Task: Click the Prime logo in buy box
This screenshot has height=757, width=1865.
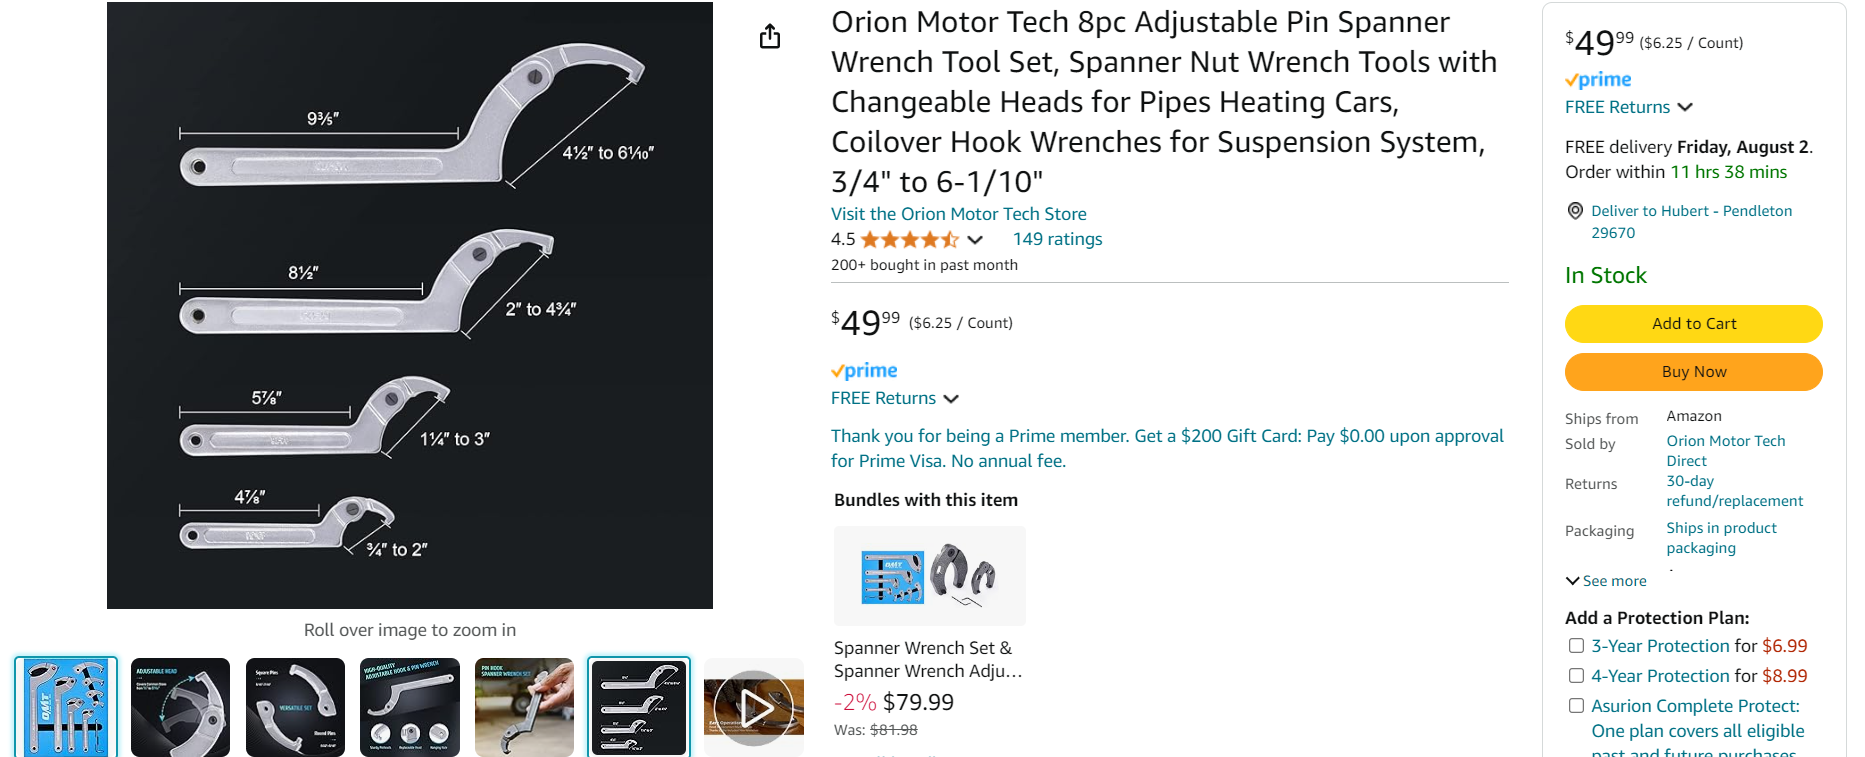Action: tap(1598, 80)
